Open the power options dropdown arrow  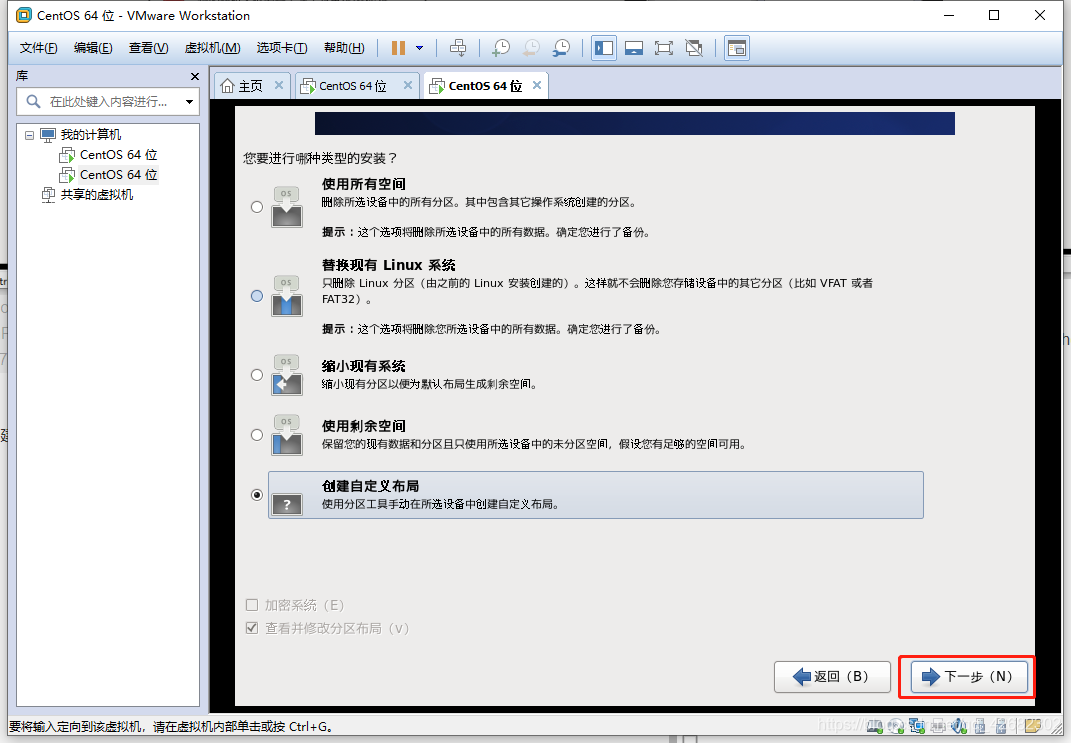coord(419,48)
